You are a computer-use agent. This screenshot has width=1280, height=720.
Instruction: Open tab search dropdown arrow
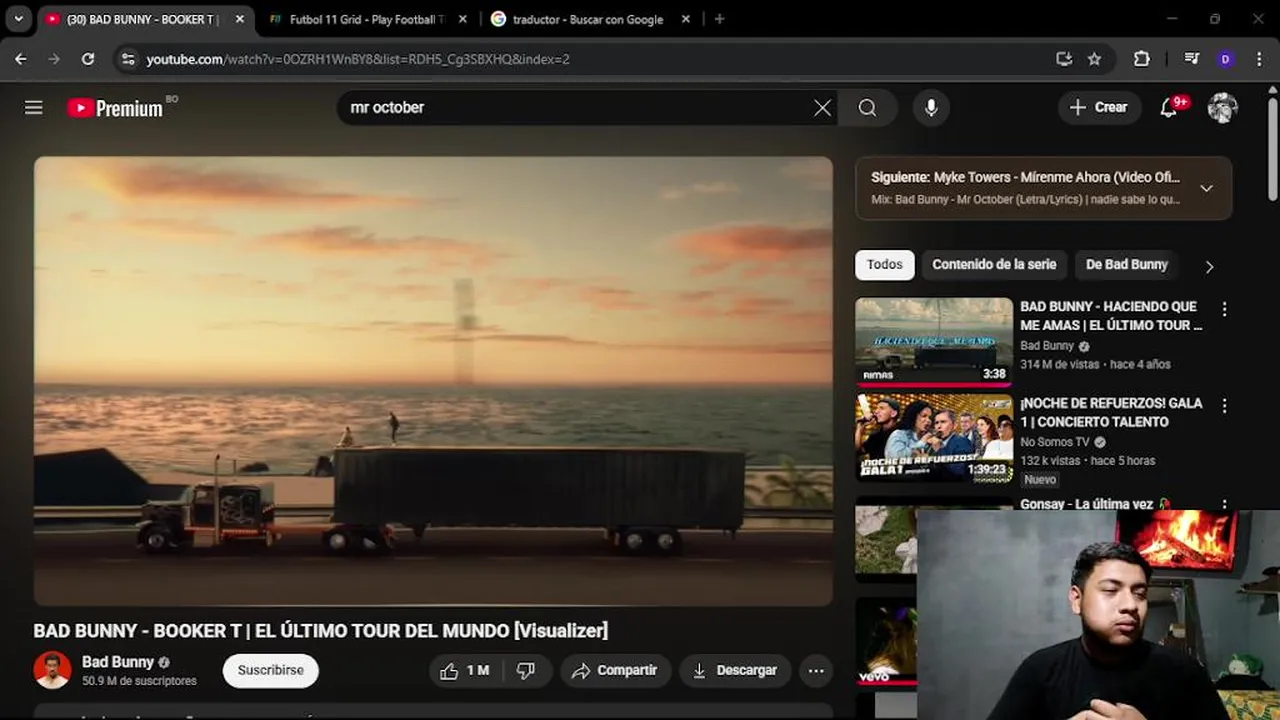18,19
